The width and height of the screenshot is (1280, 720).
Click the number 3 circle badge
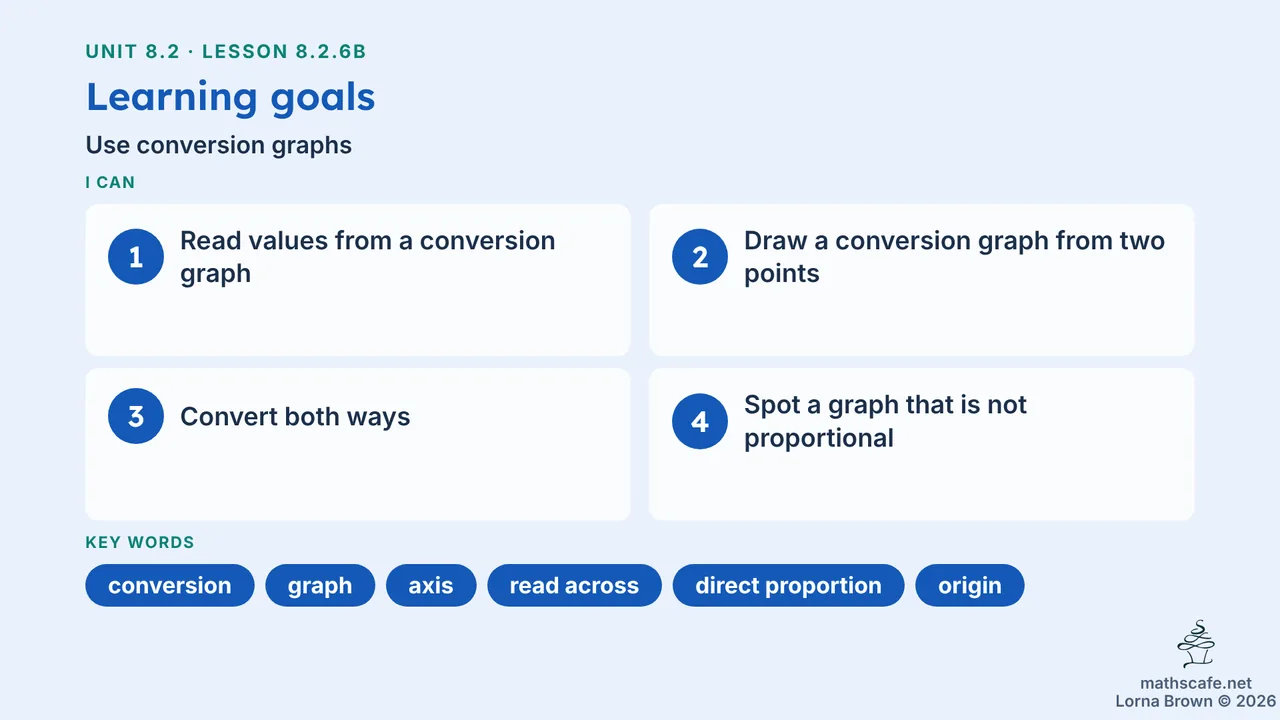click(136, 416)
